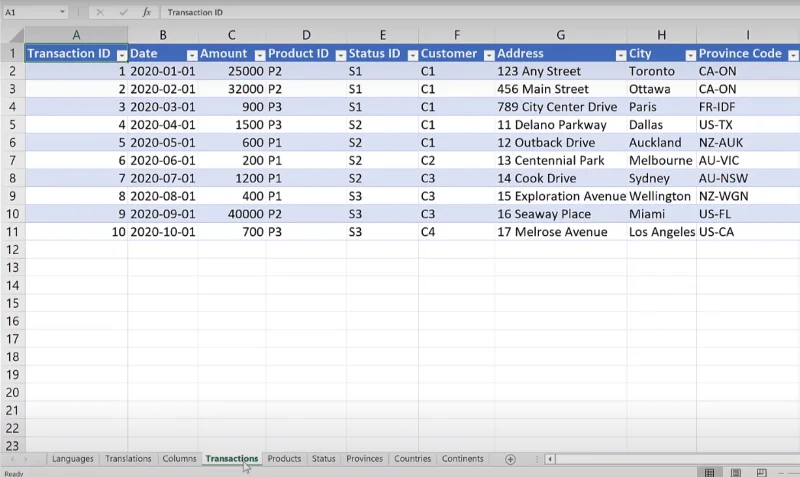Switch to Page Break Preview icon
Screen dimensions: 800x477
761,472
